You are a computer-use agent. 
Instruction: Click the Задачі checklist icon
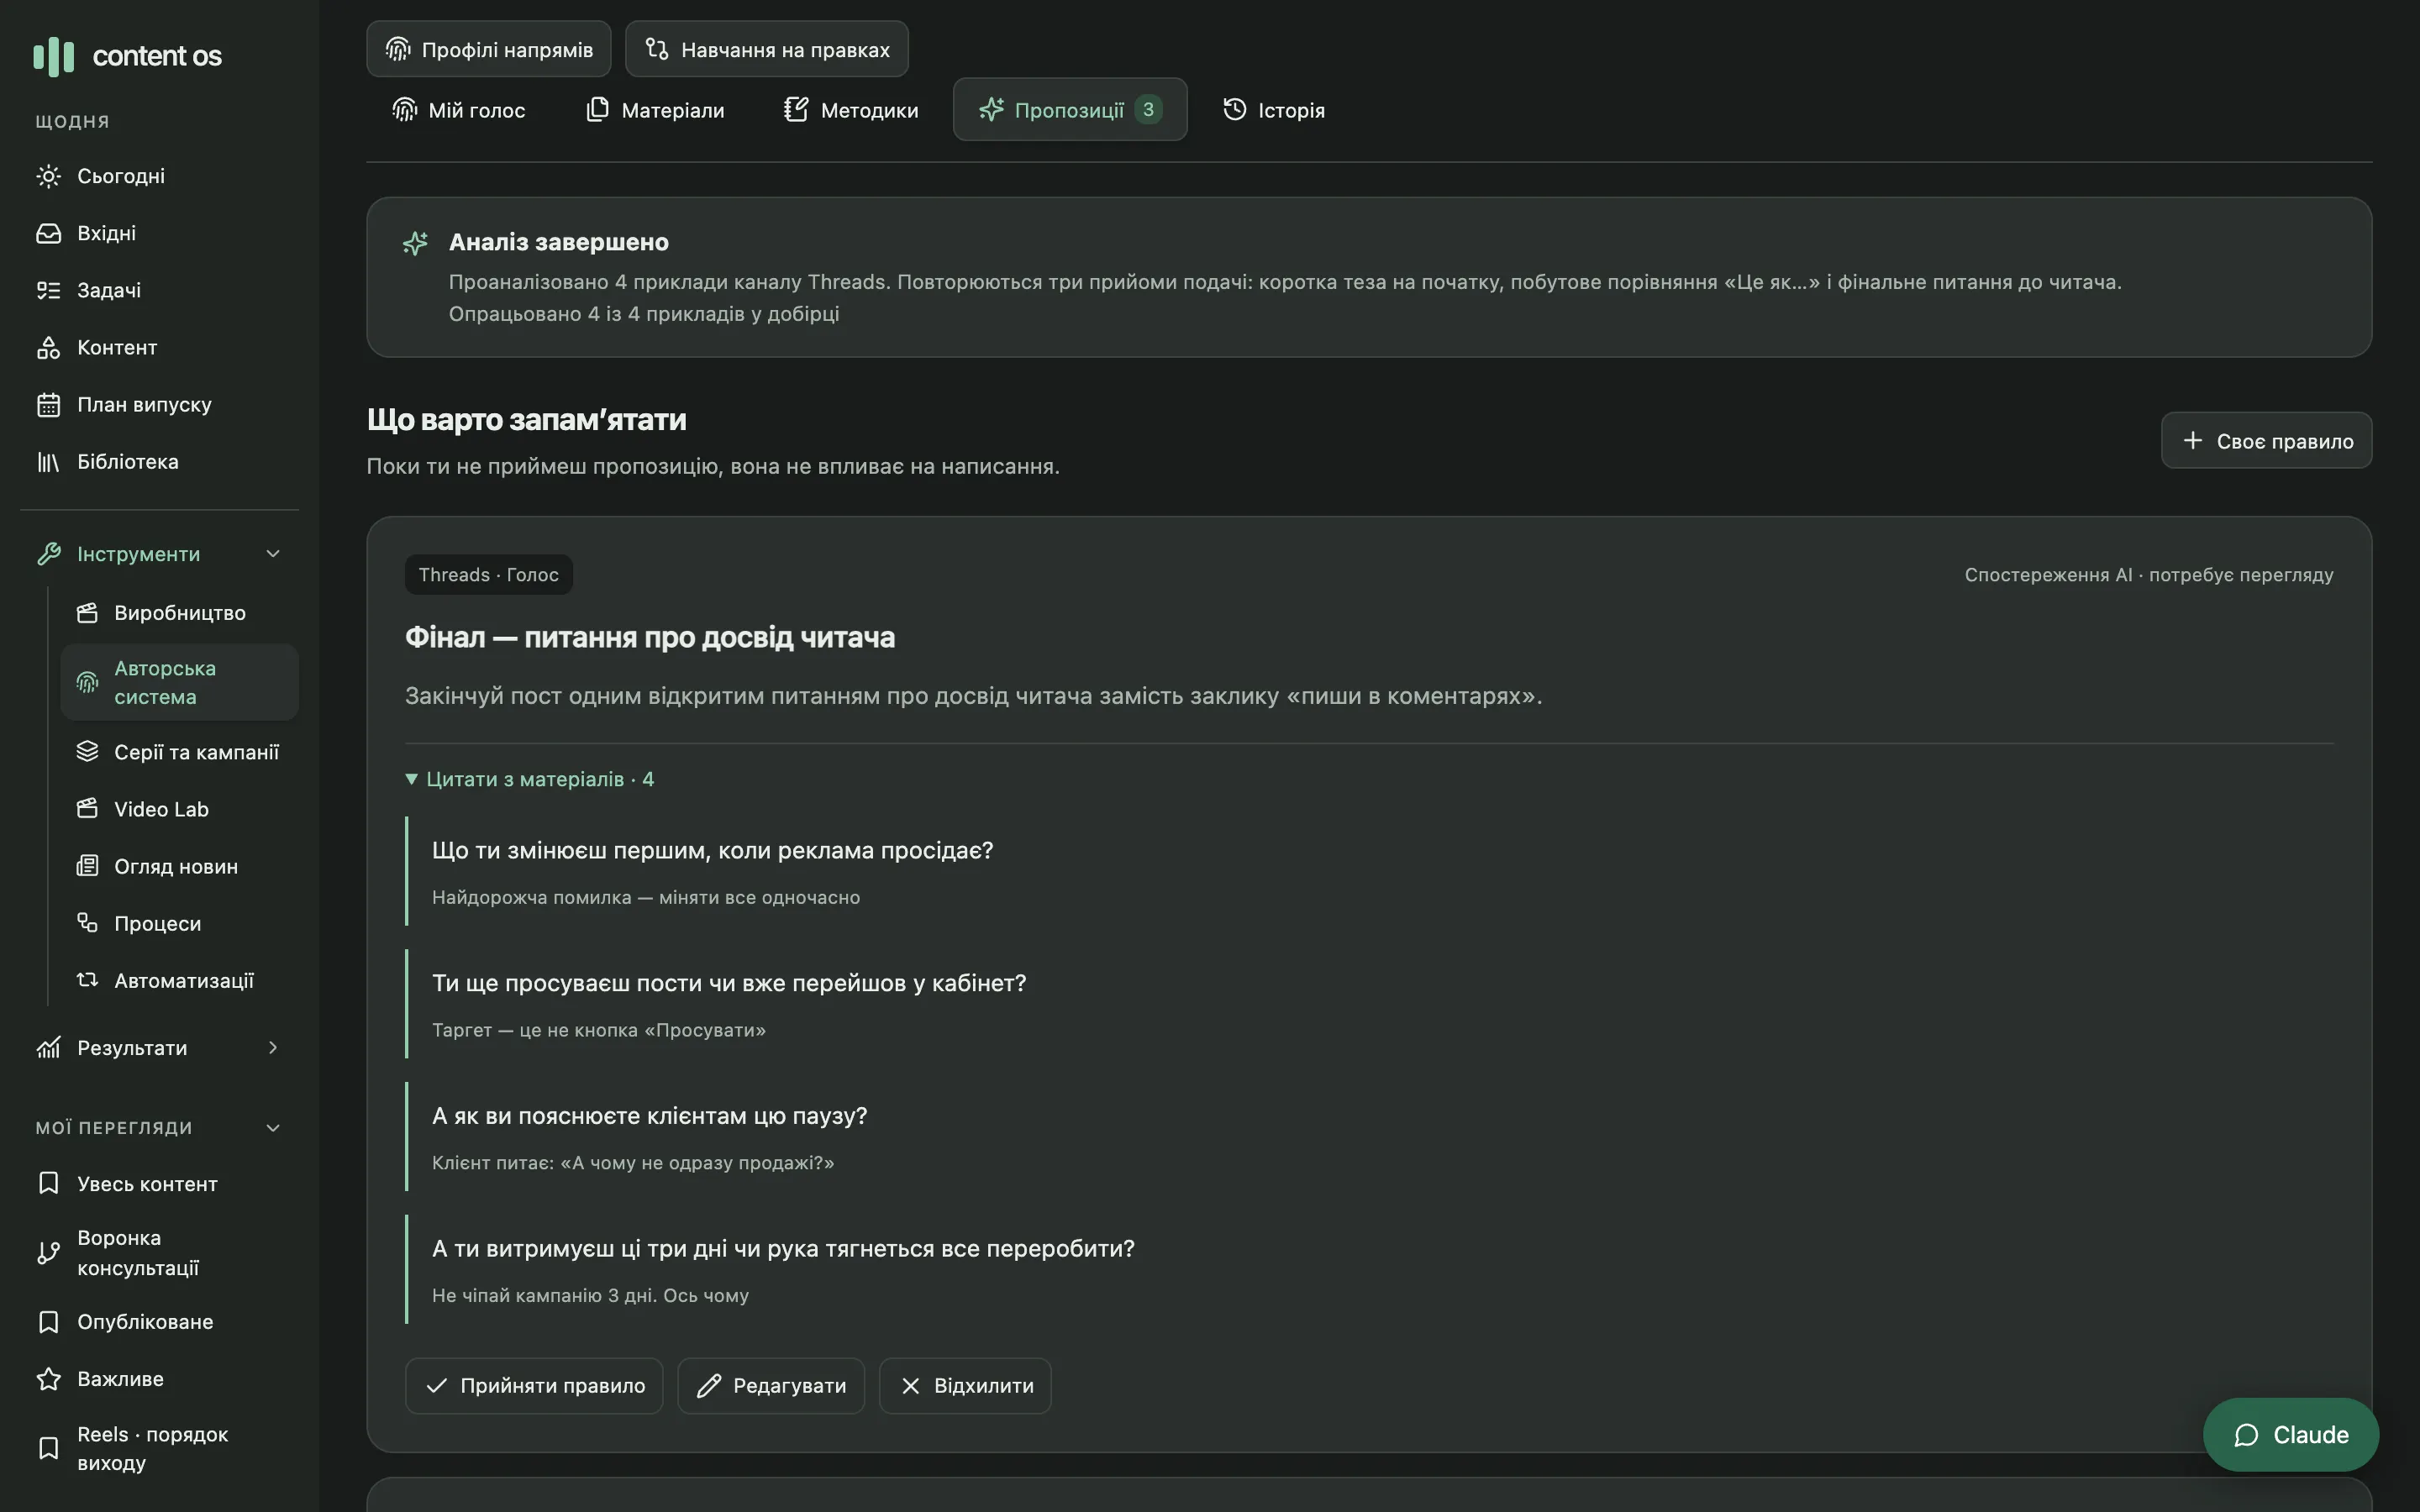48,290
